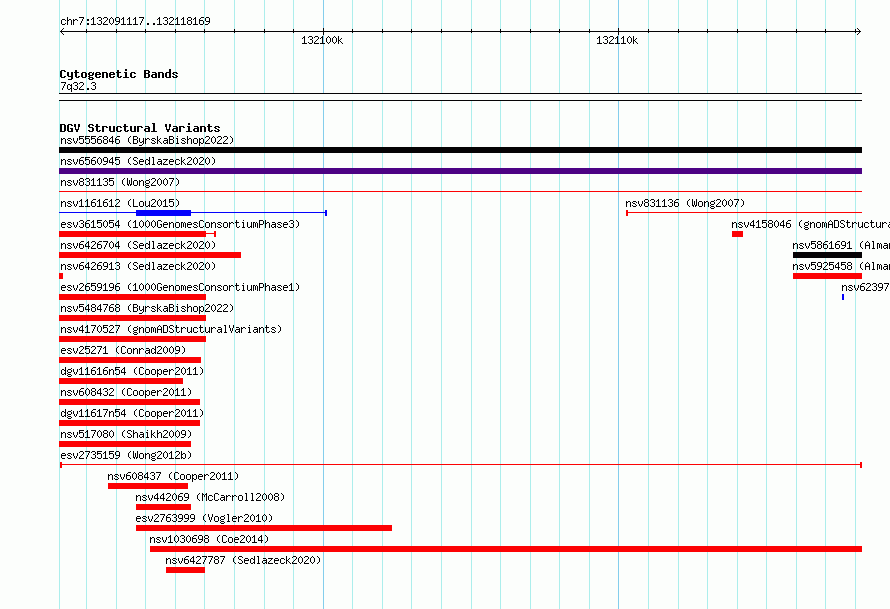Open the nsv62397 variant label

coord(866,287)
